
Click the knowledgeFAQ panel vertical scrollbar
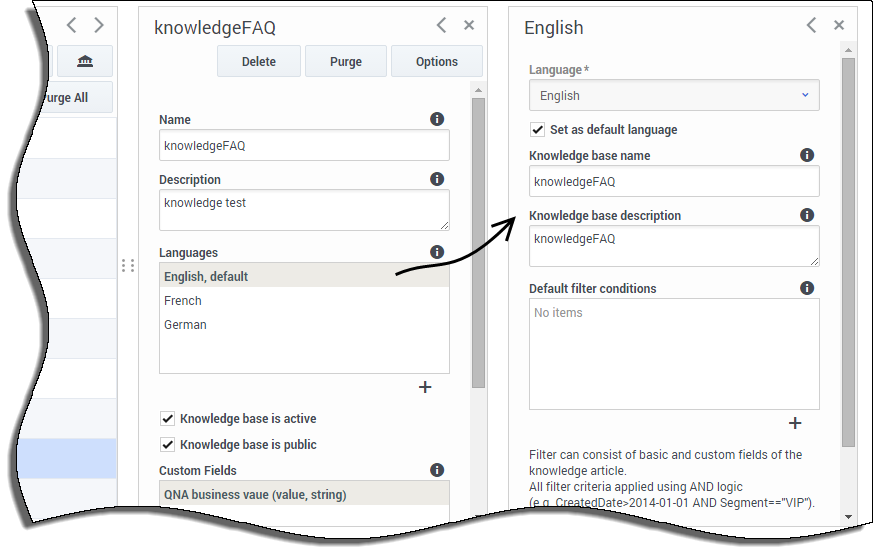click(478, 243)
